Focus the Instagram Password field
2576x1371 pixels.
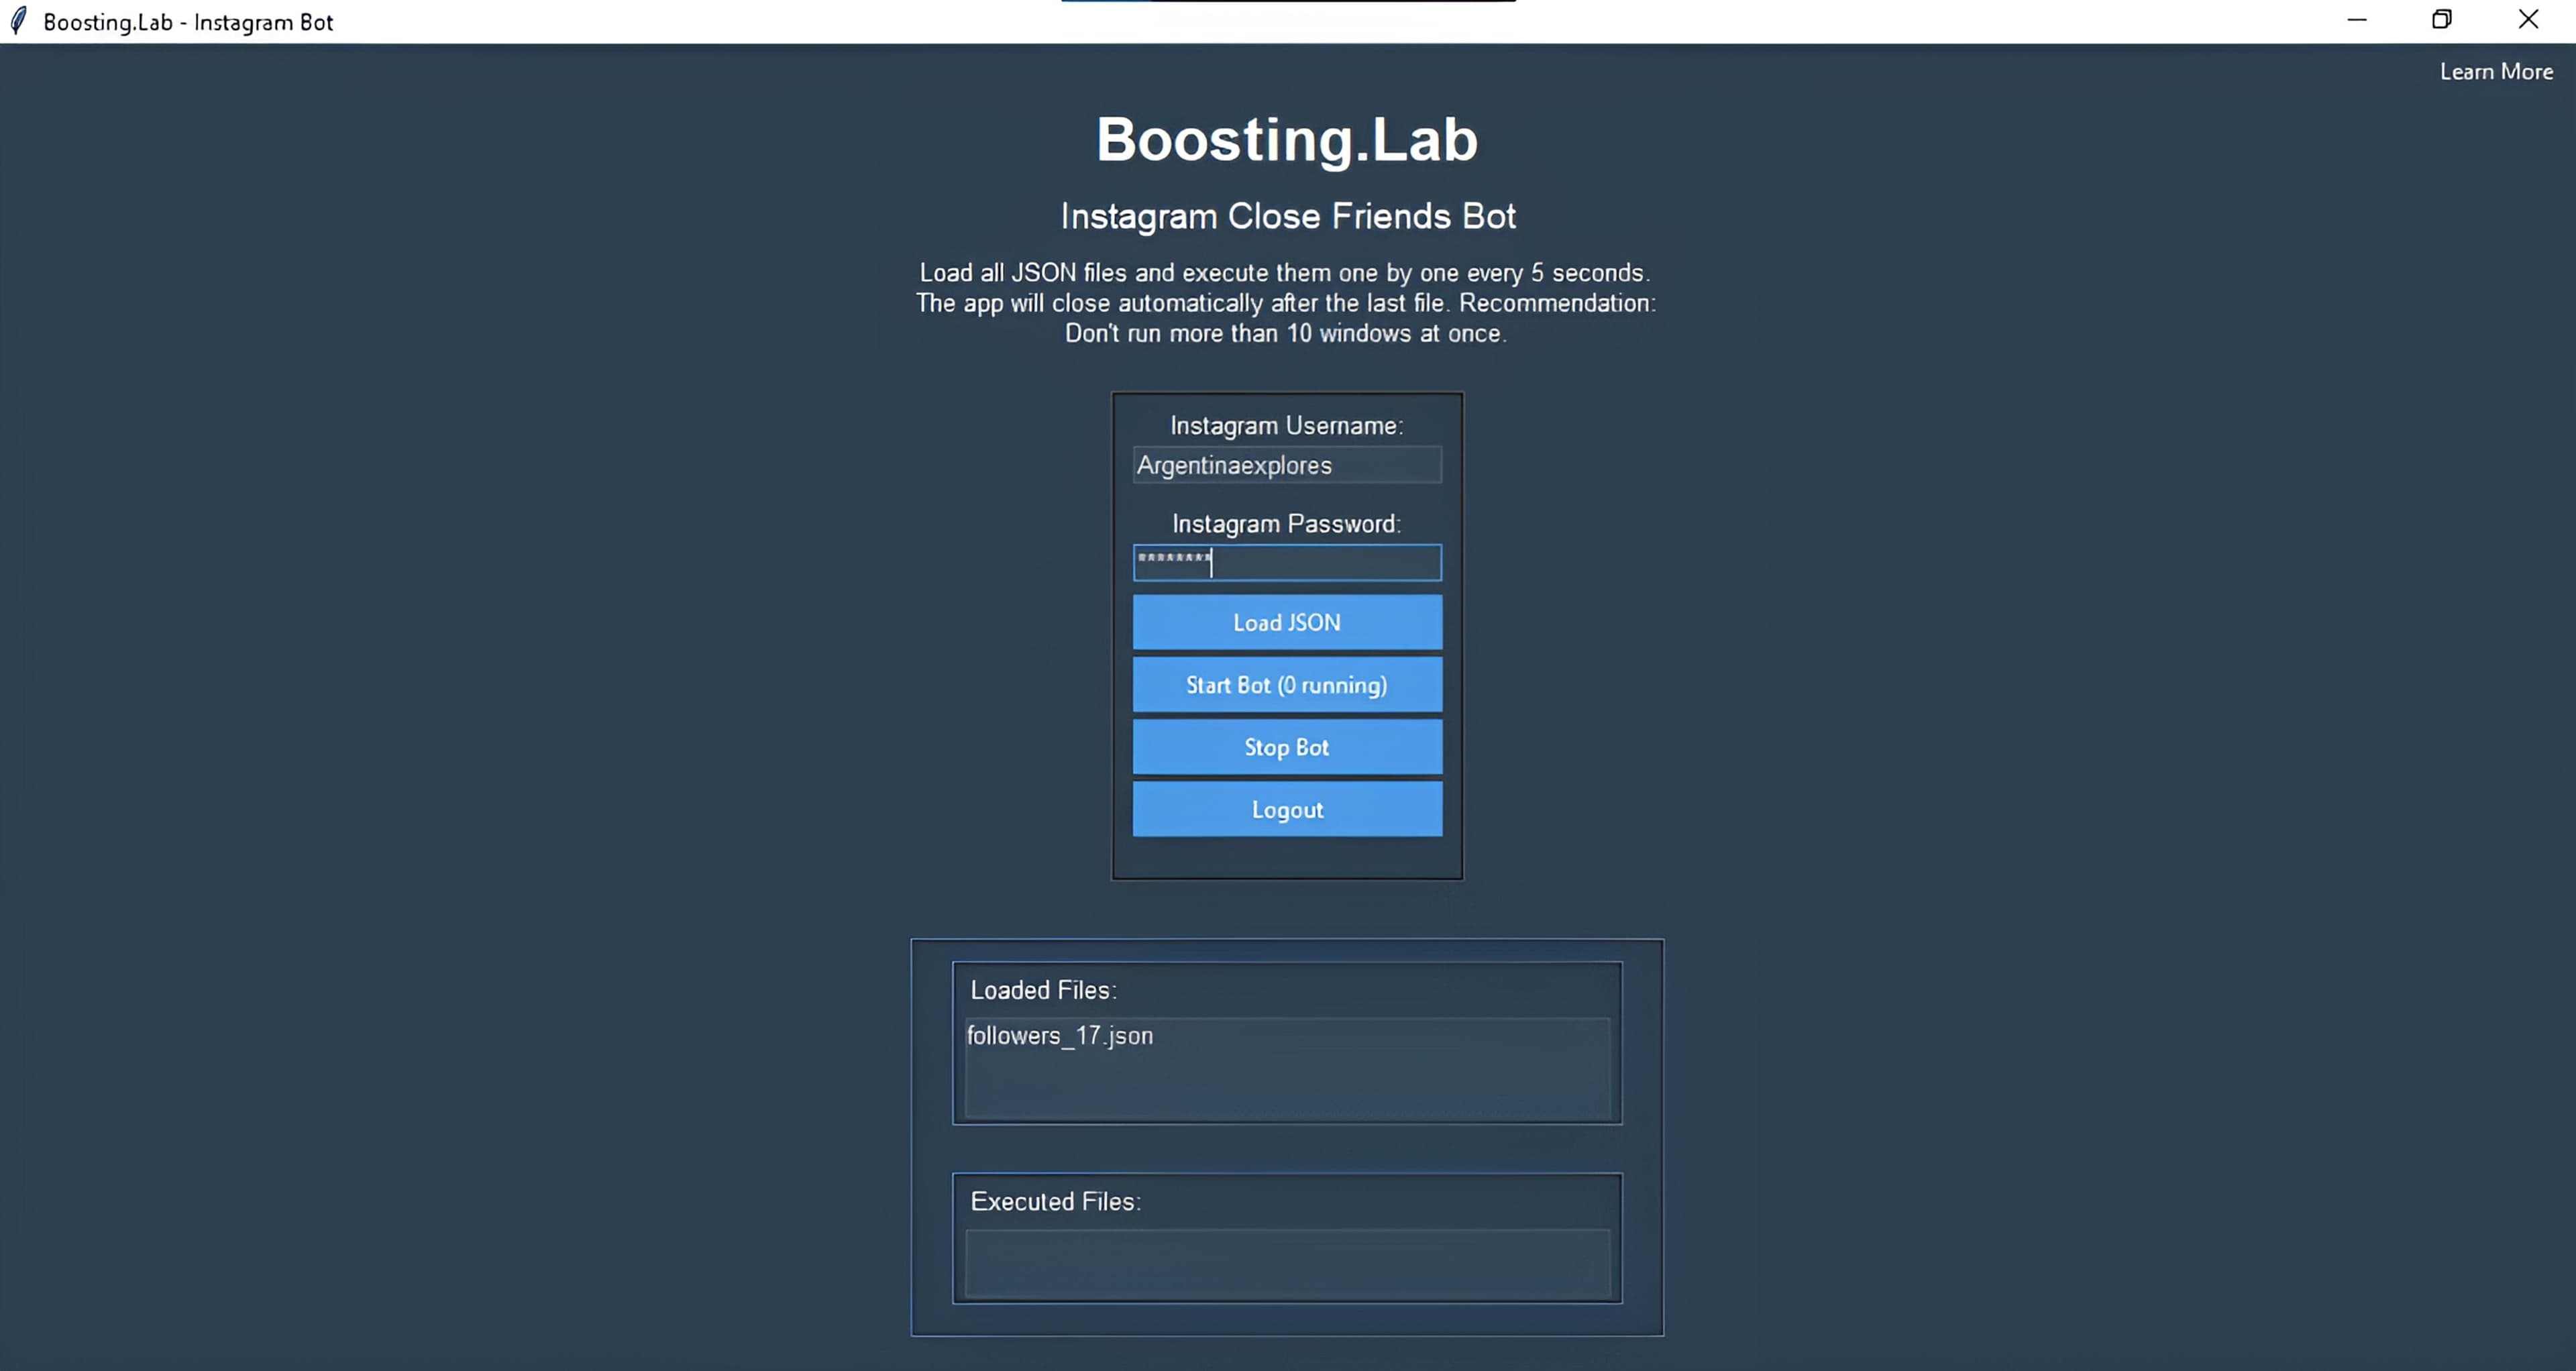(1287, 563)
